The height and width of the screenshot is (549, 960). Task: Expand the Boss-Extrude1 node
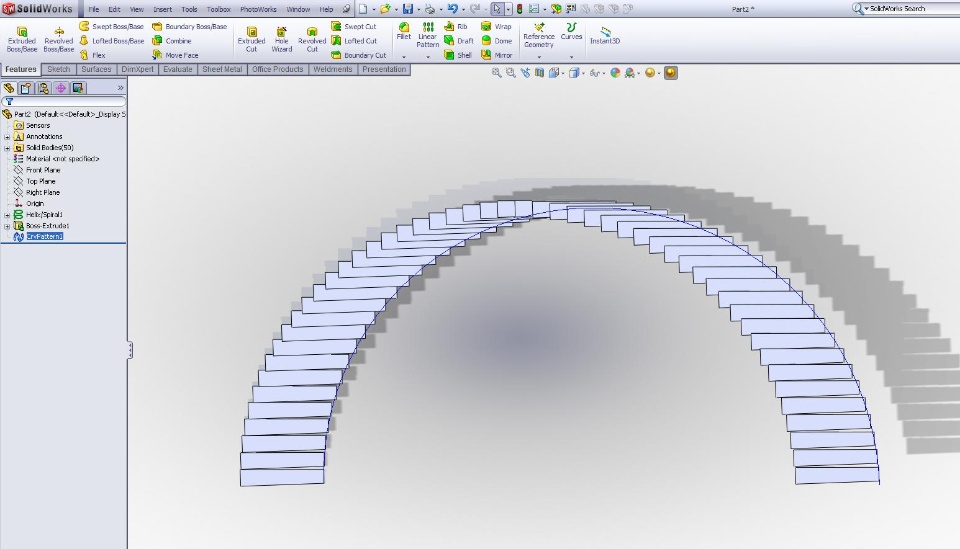[7, 226]
